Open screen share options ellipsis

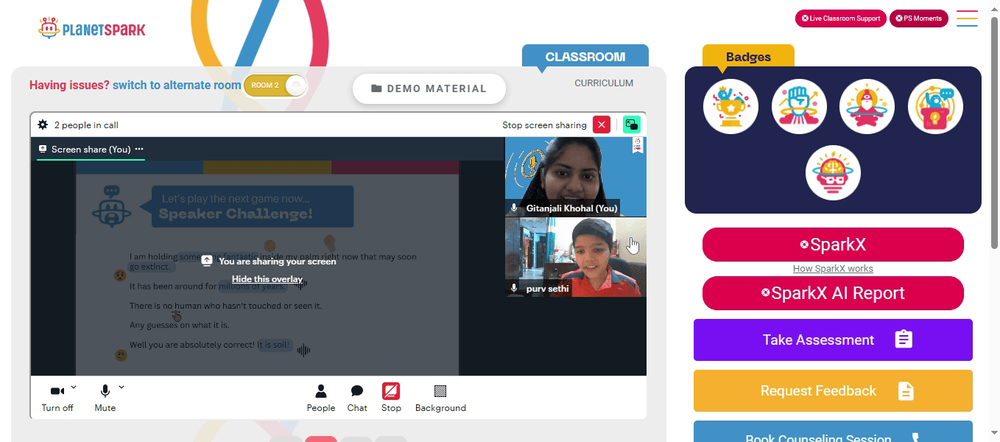click(x=139, y=149)
